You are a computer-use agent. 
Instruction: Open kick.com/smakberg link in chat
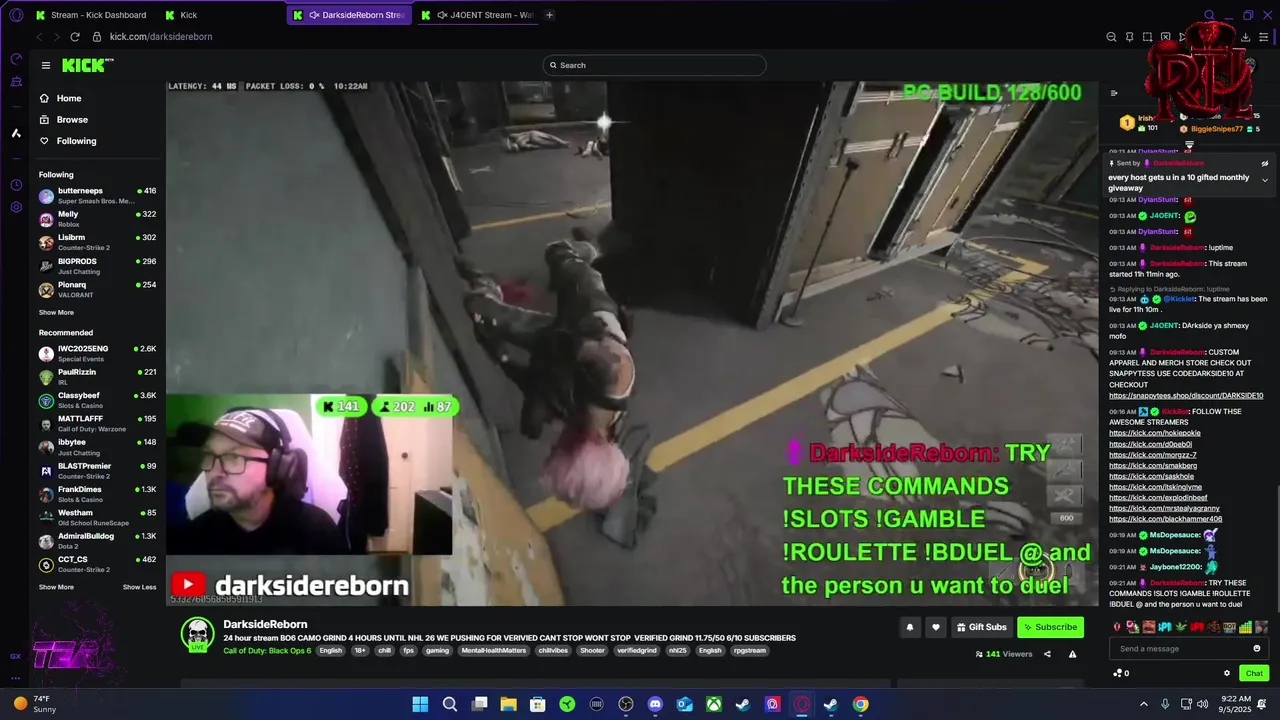[1152, 465]
